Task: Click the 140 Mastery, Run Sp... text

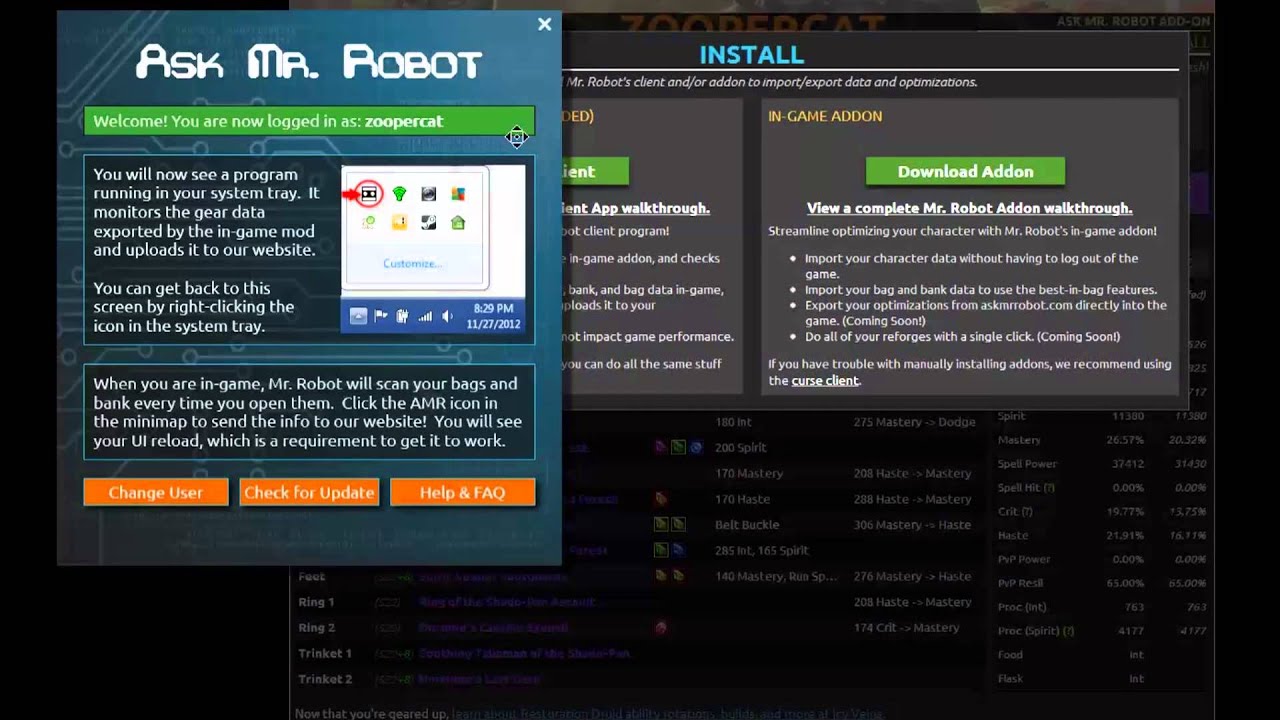Action: (x=777, y=576)
